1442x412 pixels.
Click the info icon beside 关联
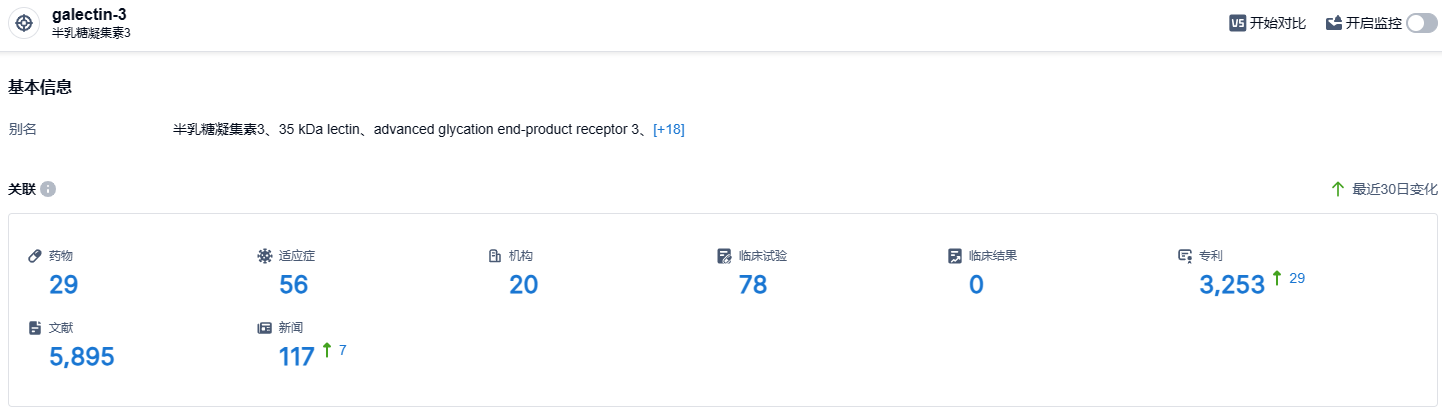tap(48, 189)
